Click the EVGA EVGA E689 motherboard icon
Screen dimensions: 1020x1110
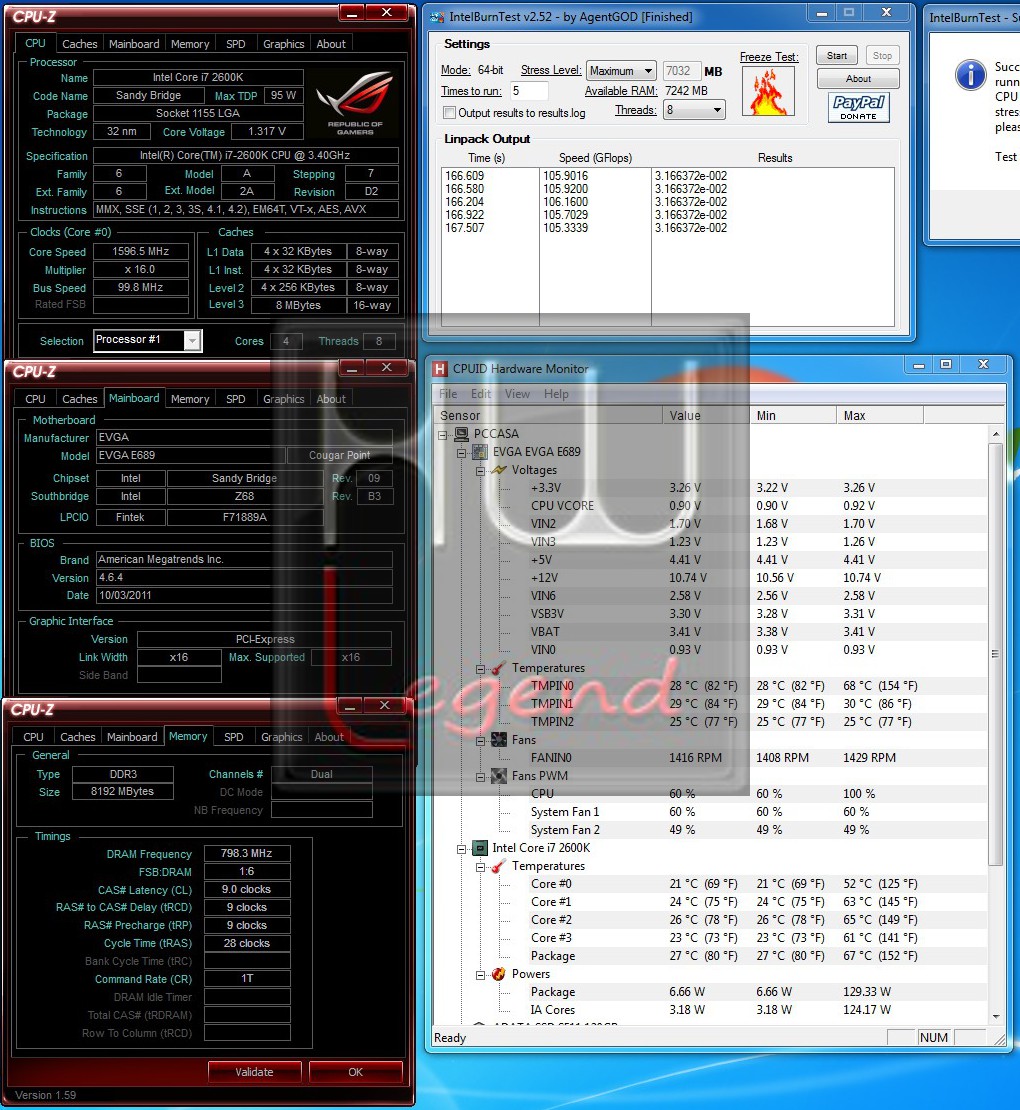480,452
